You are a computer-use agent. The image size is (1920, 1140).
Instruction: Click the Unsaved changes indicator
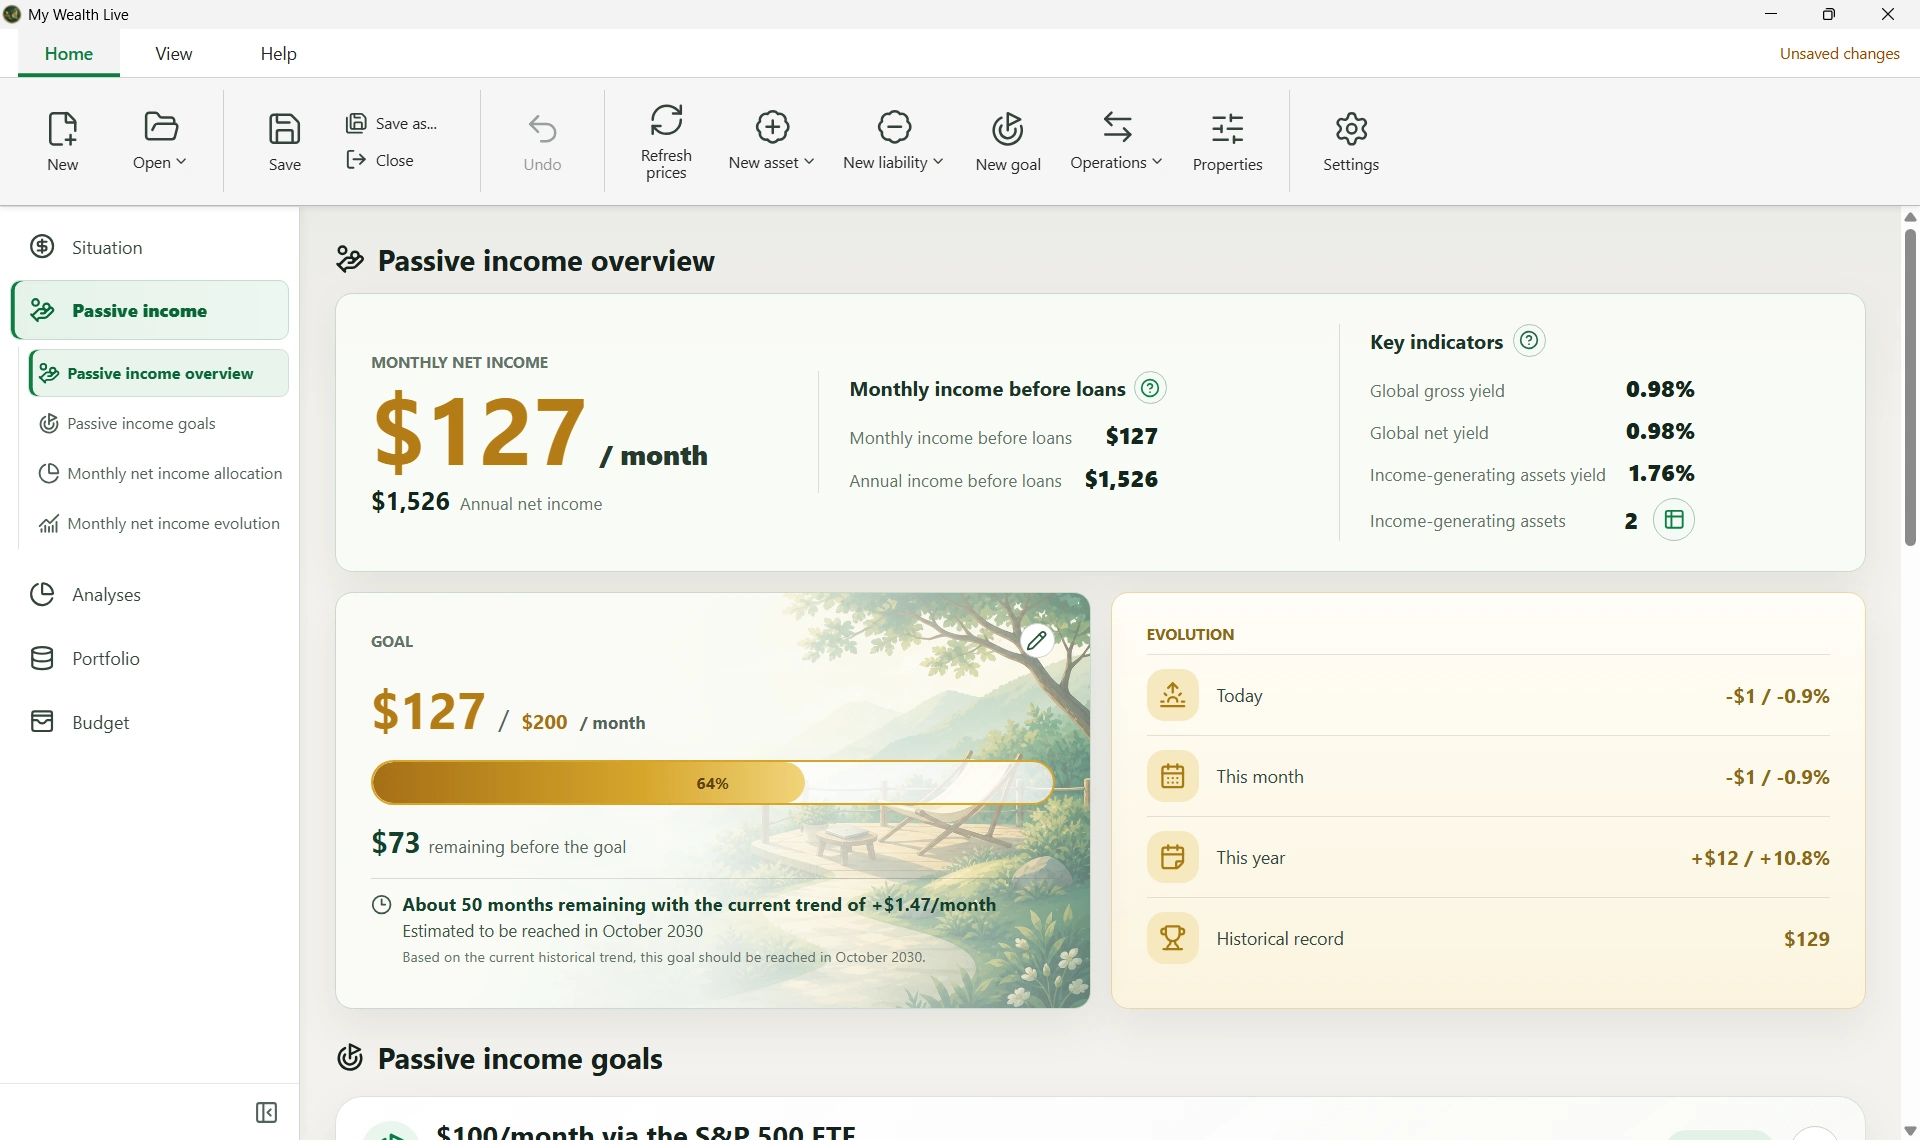click(1839, 54)
